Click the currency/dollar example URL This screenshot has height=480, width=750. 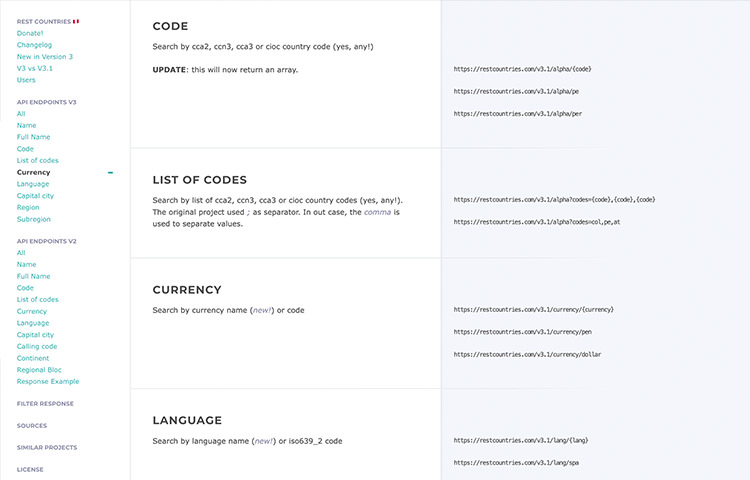[x=528, y=355]
